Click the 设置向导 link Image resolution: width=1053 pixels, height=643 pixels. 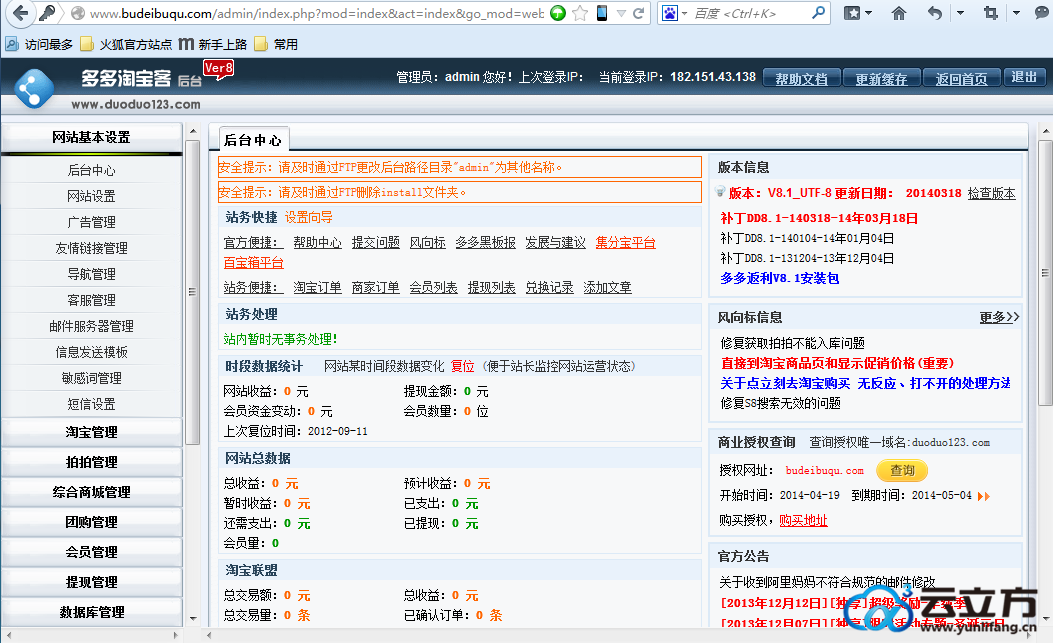(x=309, y=217)
